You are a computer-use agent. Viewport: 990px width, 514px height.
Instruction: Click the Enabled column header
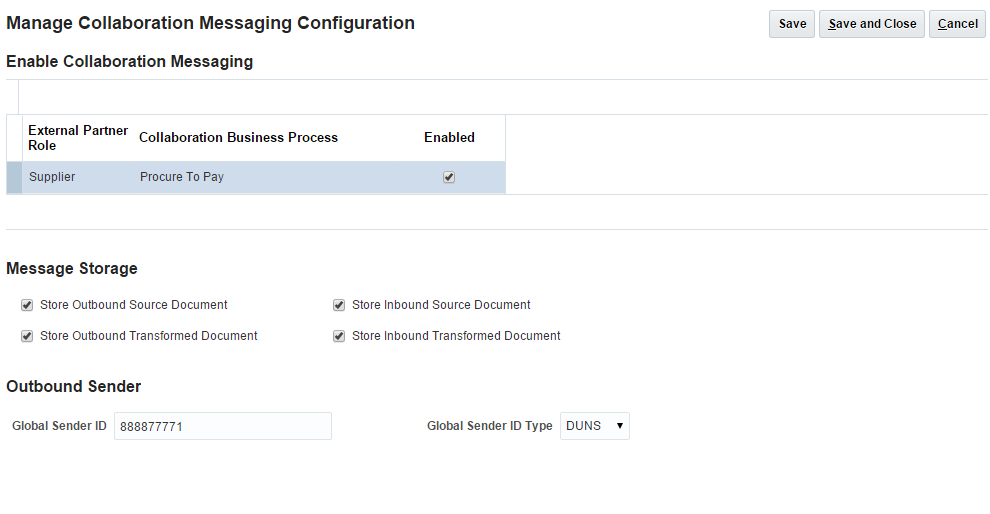click(x=449, y=138)
